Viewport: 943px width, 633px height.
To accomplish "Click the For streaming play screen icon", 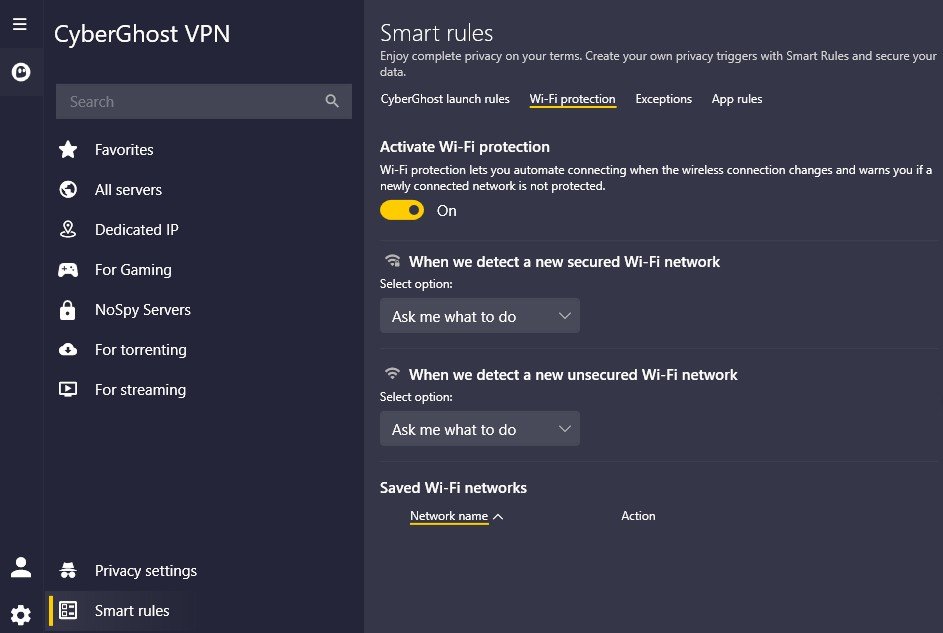I will [x=68, y=390].
